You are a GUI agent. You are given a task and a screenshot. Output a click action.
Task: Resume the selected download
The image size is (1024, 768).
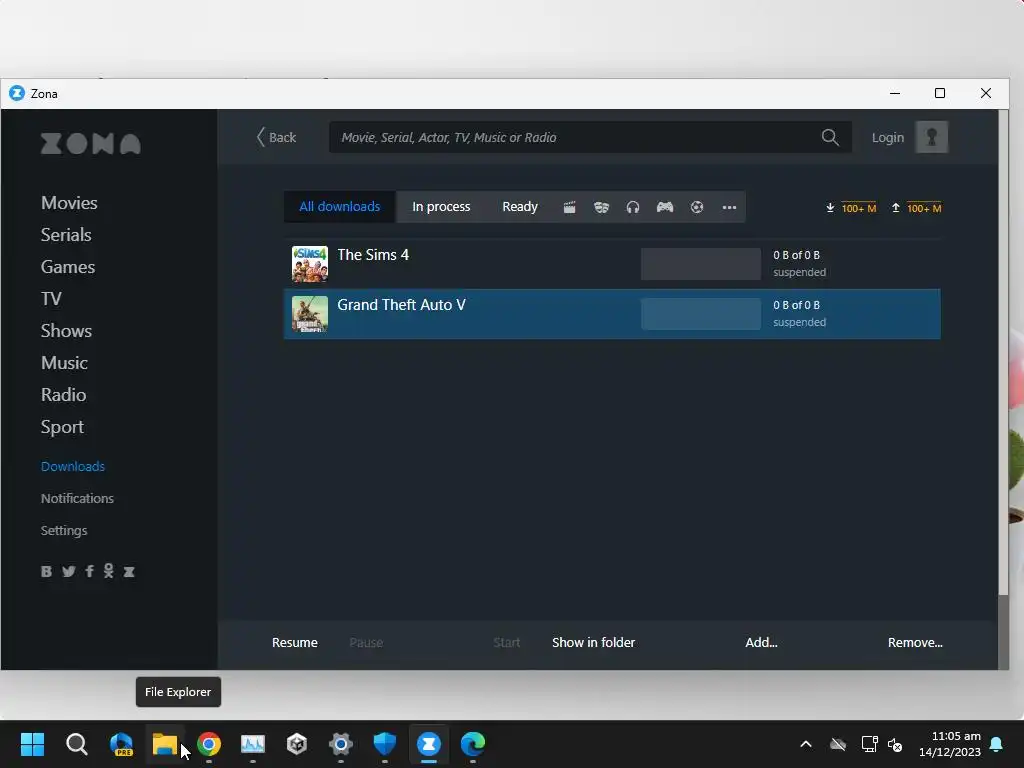pos(295,643)
